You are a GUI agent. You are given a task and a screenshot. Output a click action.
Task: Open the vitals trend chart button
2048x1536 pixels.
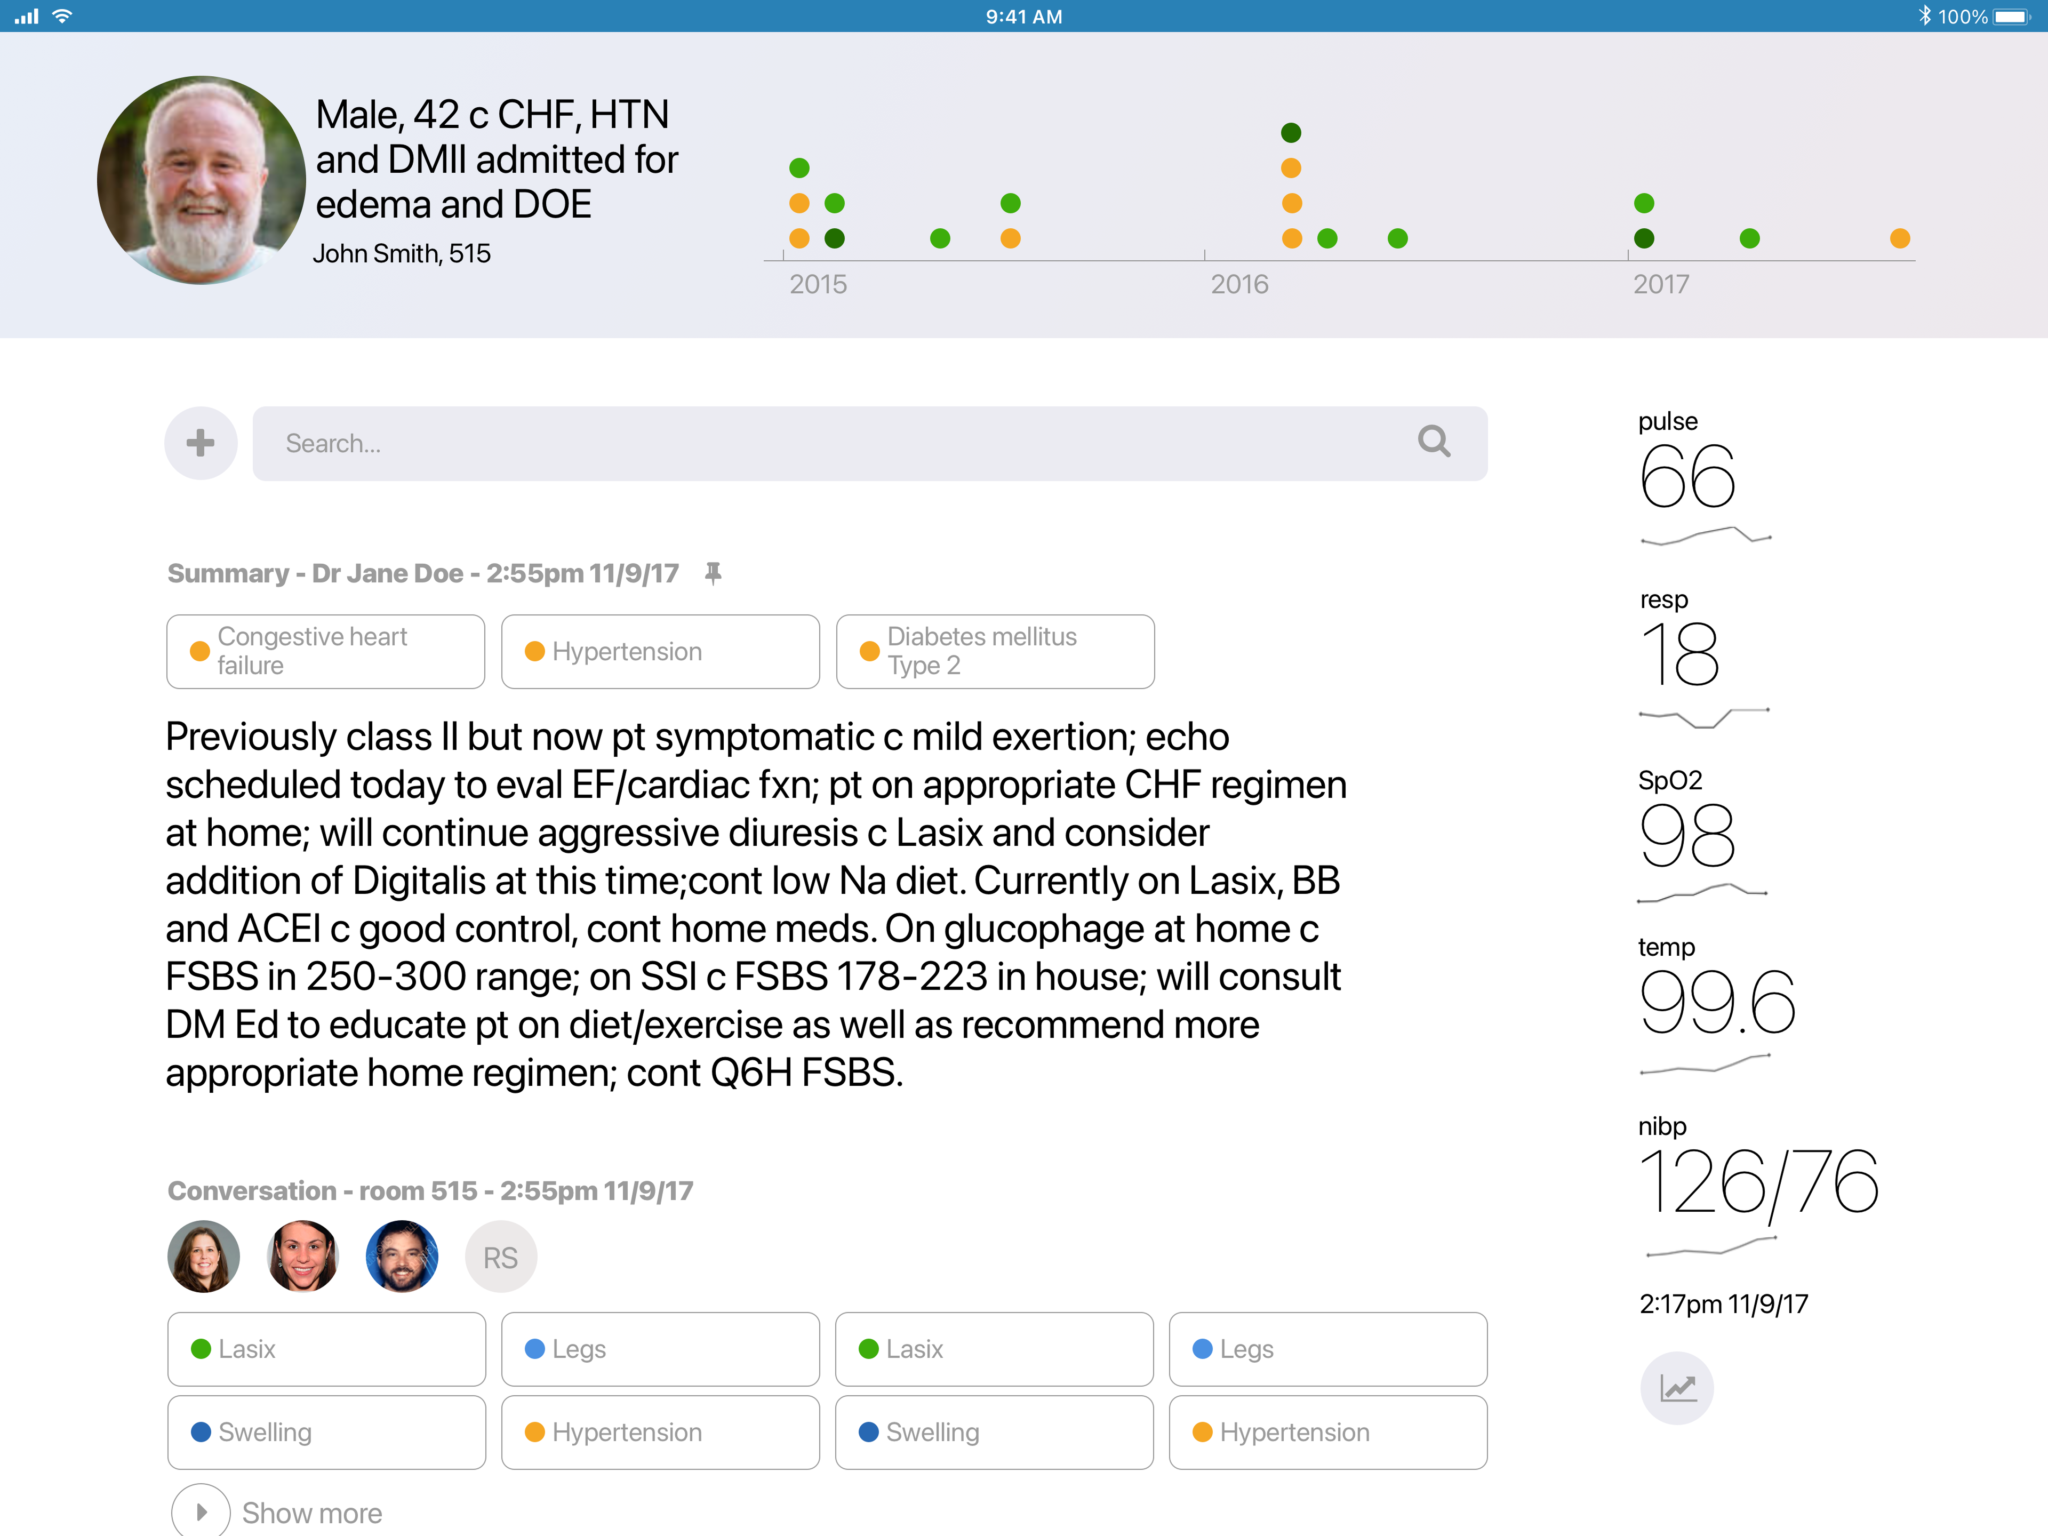pos(1677,1387)
